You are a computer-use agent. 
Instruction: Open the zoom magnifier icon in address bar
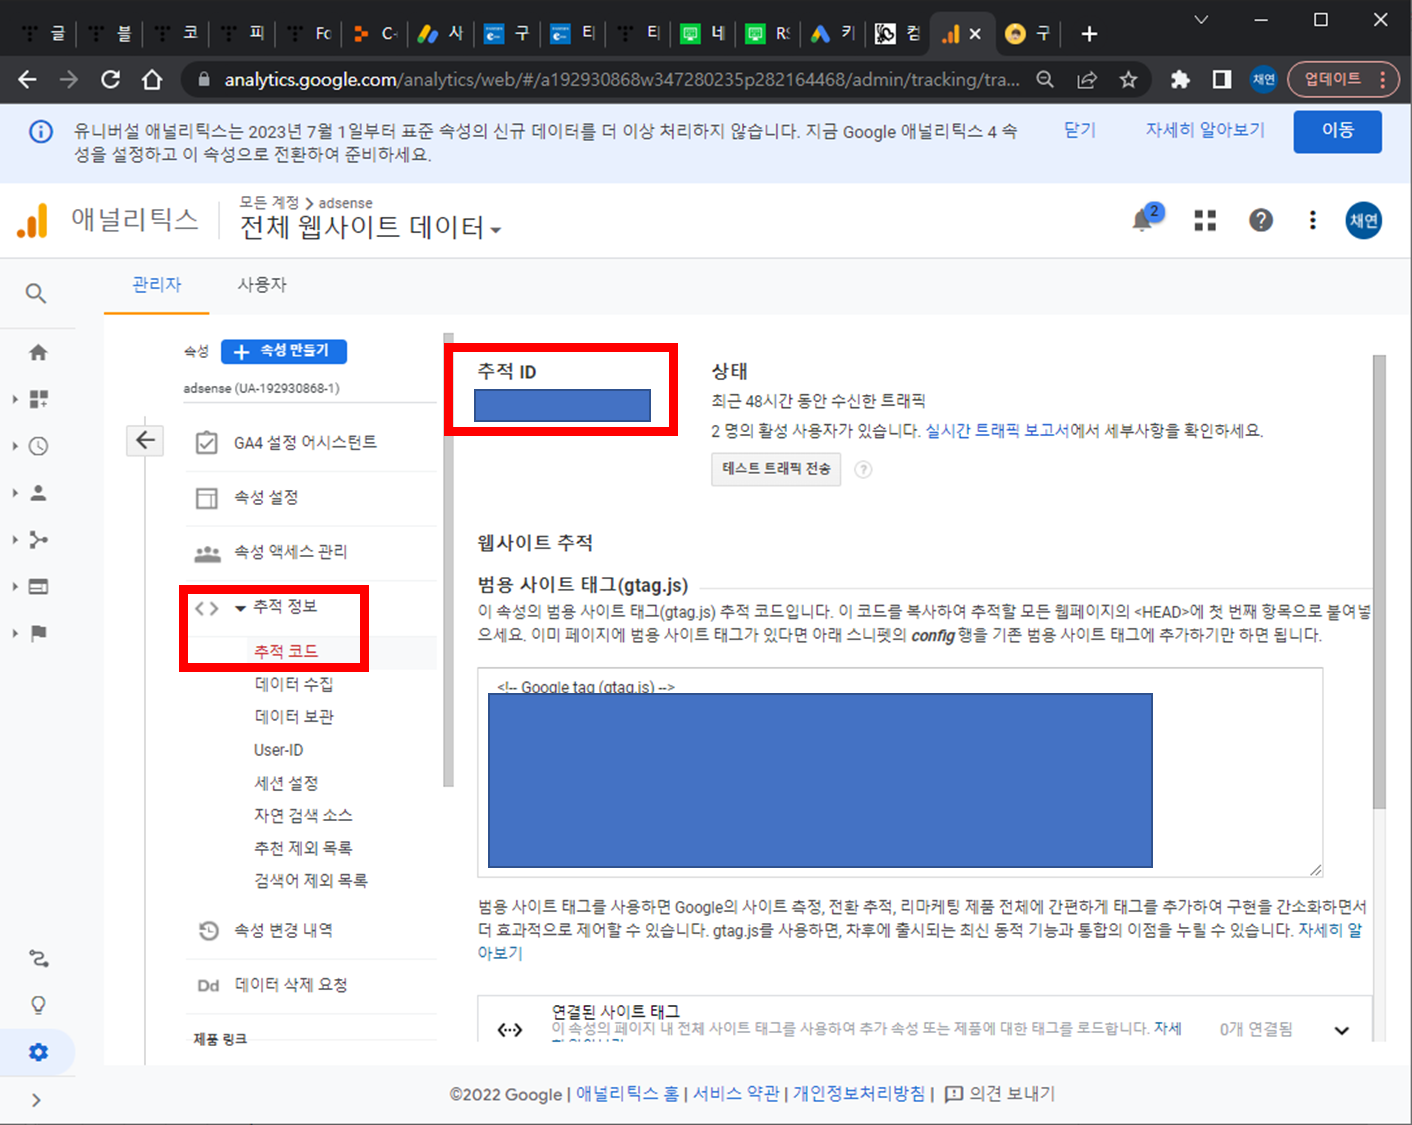1045,80
